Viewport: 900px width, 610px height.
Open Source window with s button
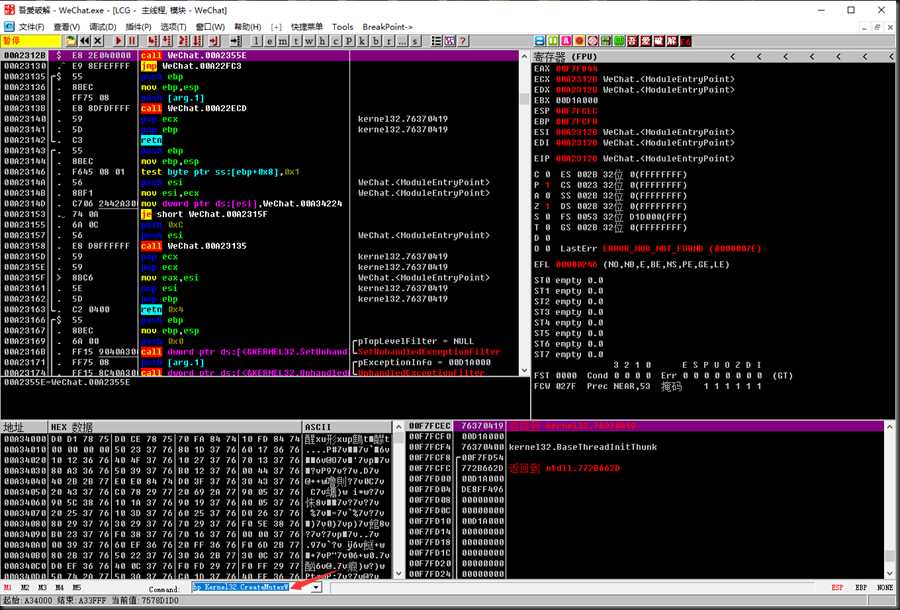(416, 41)
